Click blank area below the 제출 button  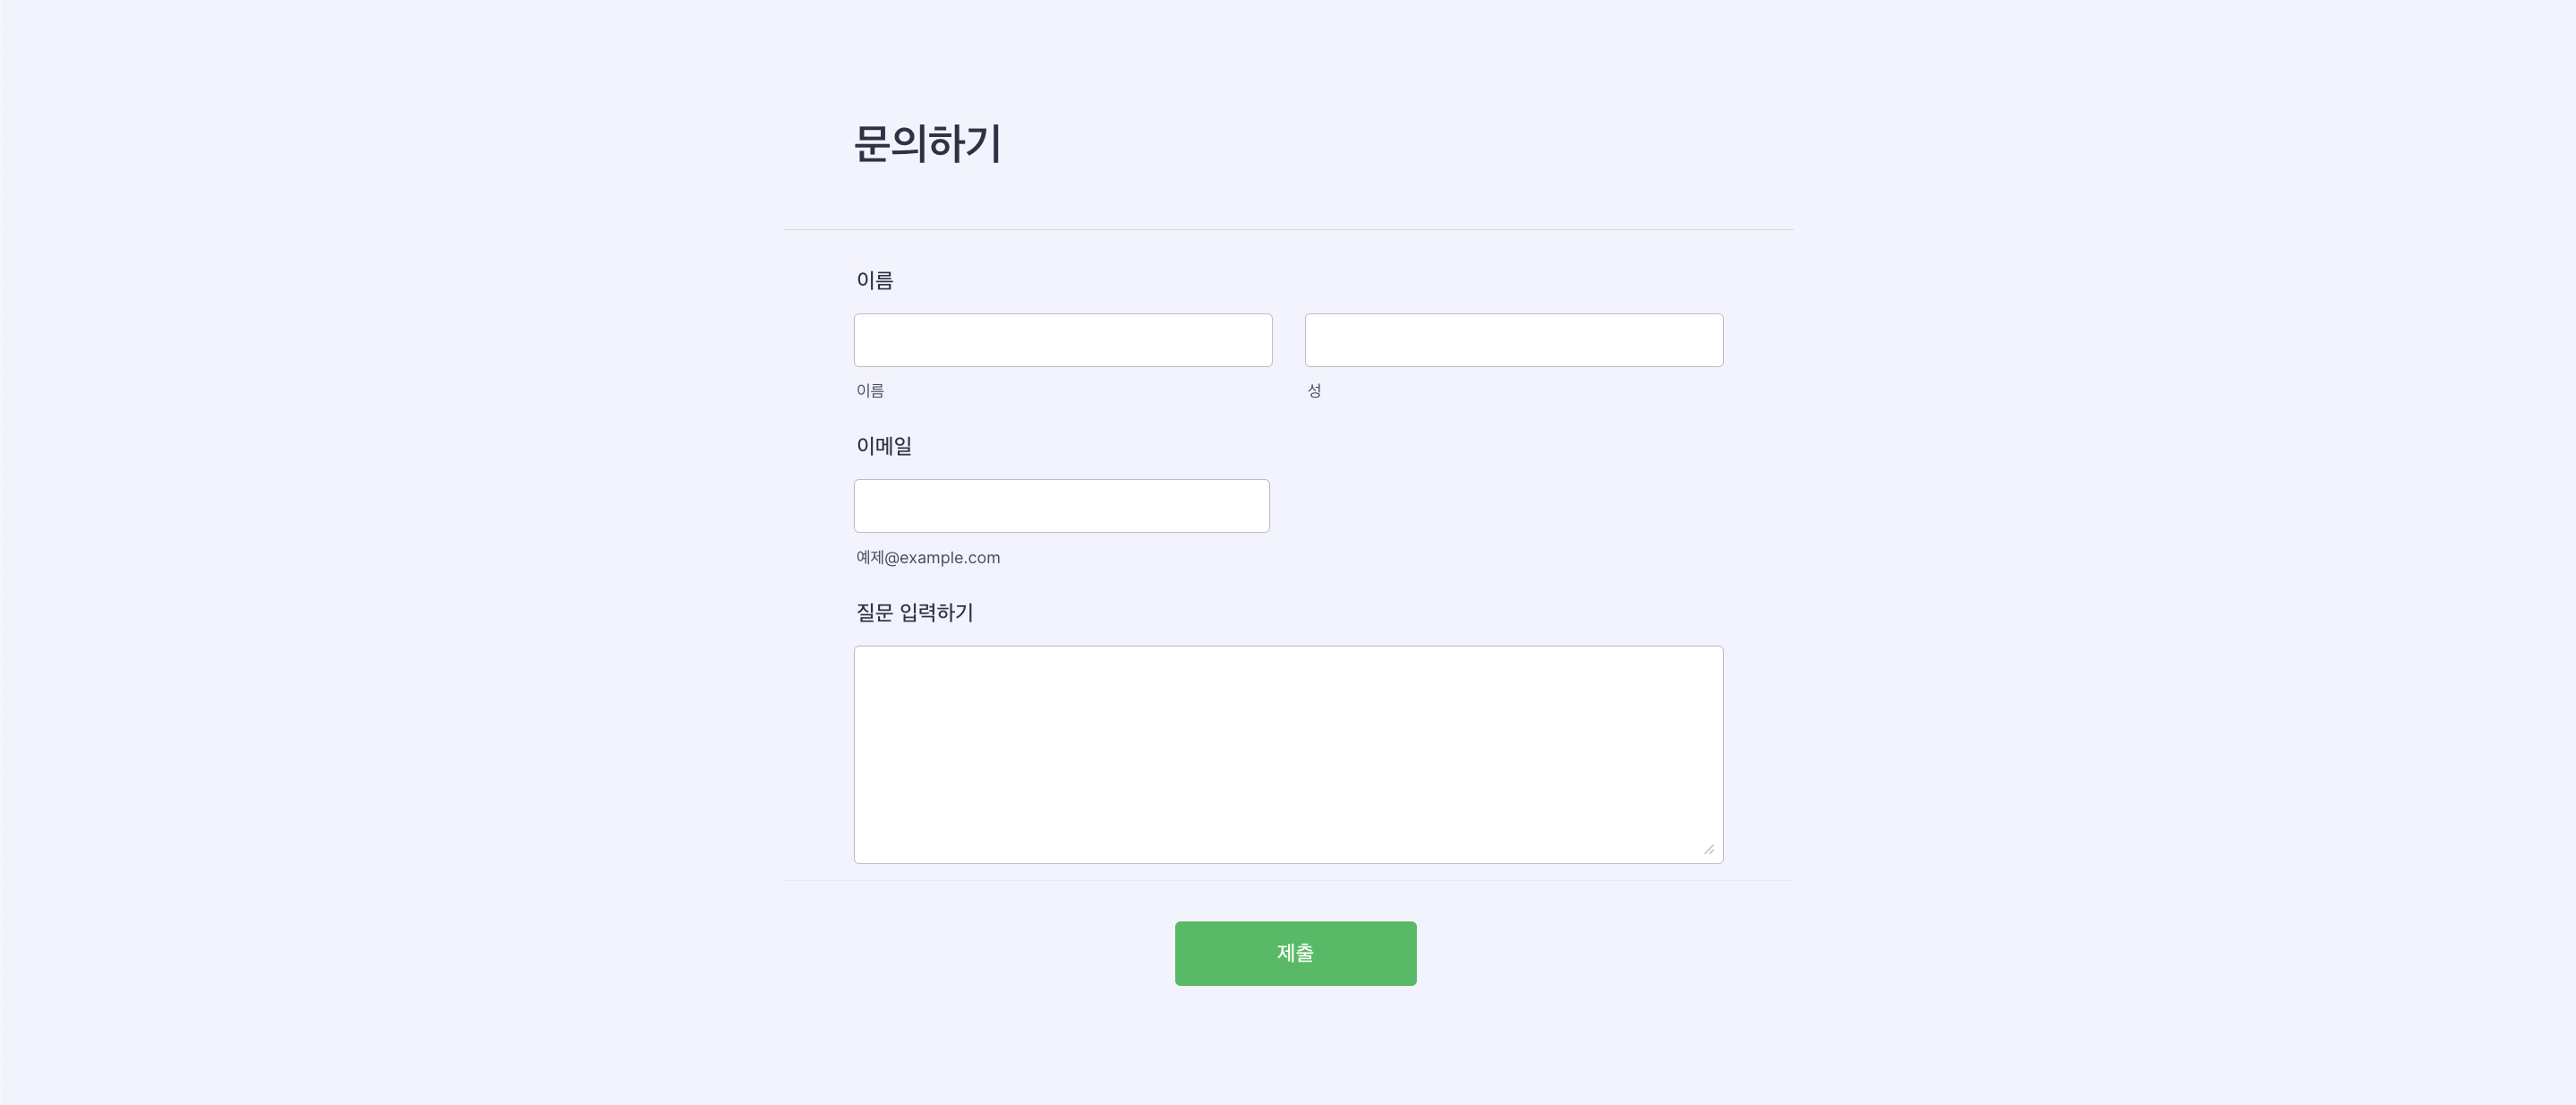coord(1295,1045)
